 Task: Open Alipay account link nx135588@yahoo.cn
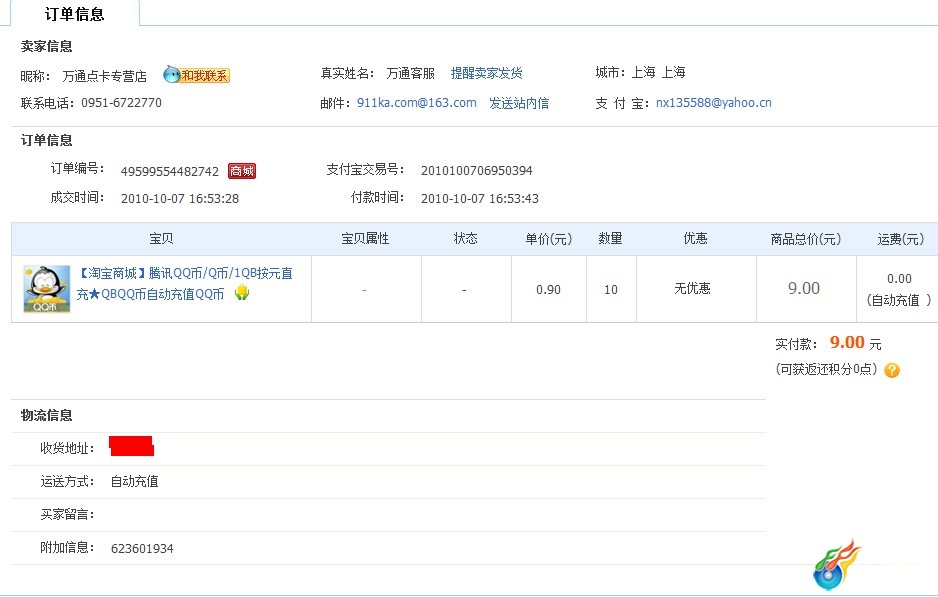[x=714, y=103]
